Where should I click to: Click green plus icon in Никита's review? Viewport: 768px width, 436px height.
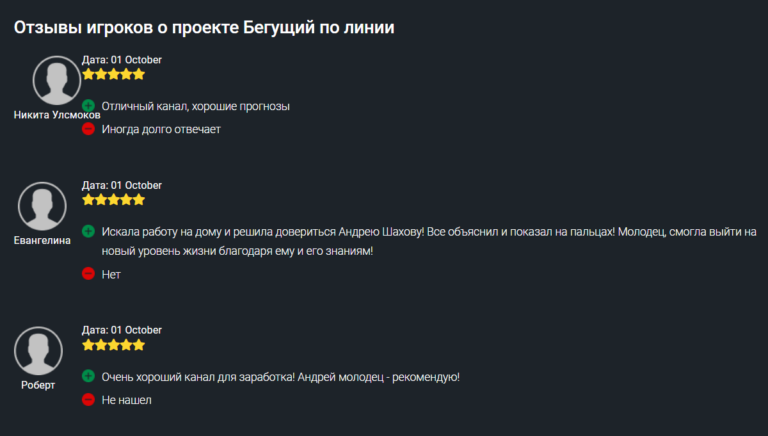point(88,106)
